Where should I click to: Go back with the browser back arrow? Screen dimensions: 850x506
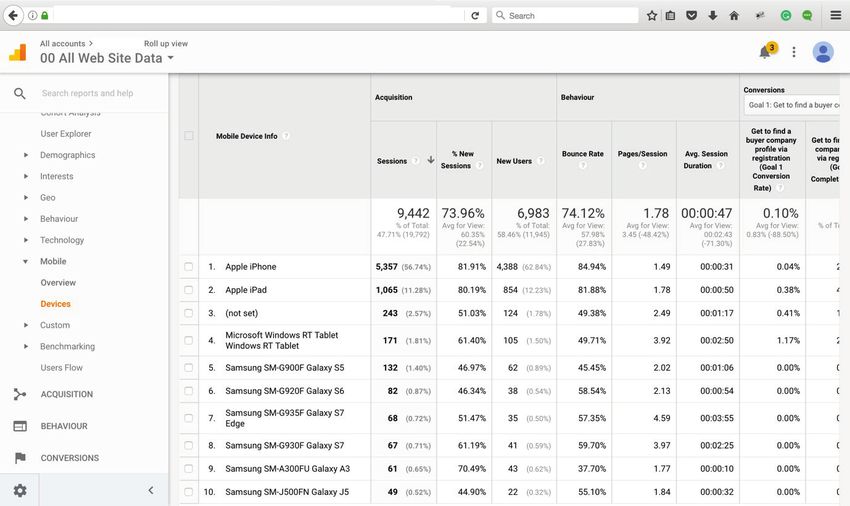(x=12, y=15)
